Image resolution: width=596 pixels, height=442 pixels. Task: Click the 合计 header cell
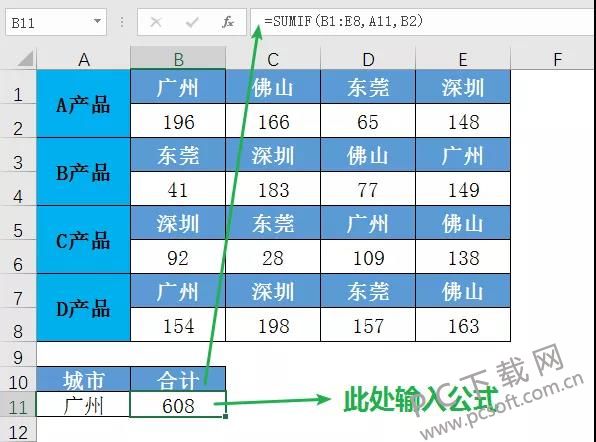178,379
